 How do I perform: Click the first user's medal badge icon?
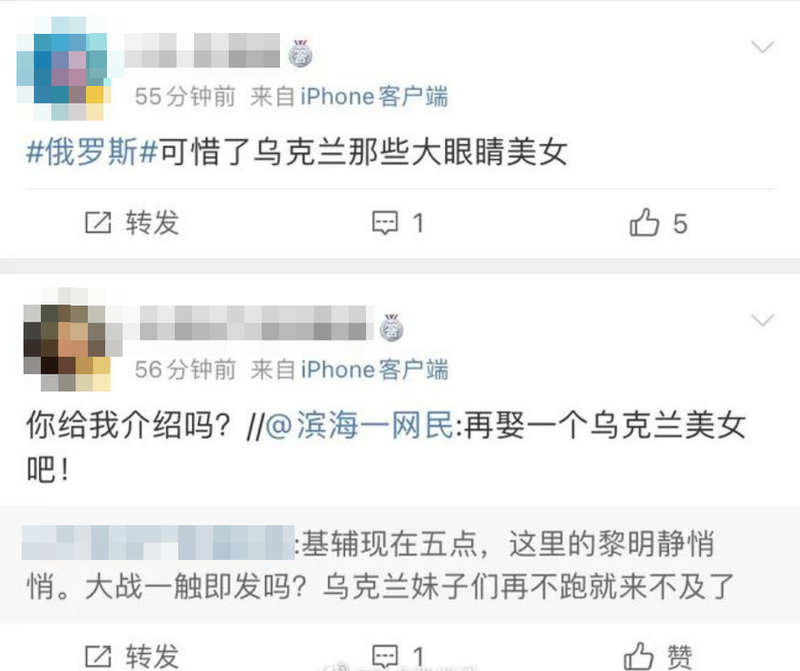pos(301,54)
